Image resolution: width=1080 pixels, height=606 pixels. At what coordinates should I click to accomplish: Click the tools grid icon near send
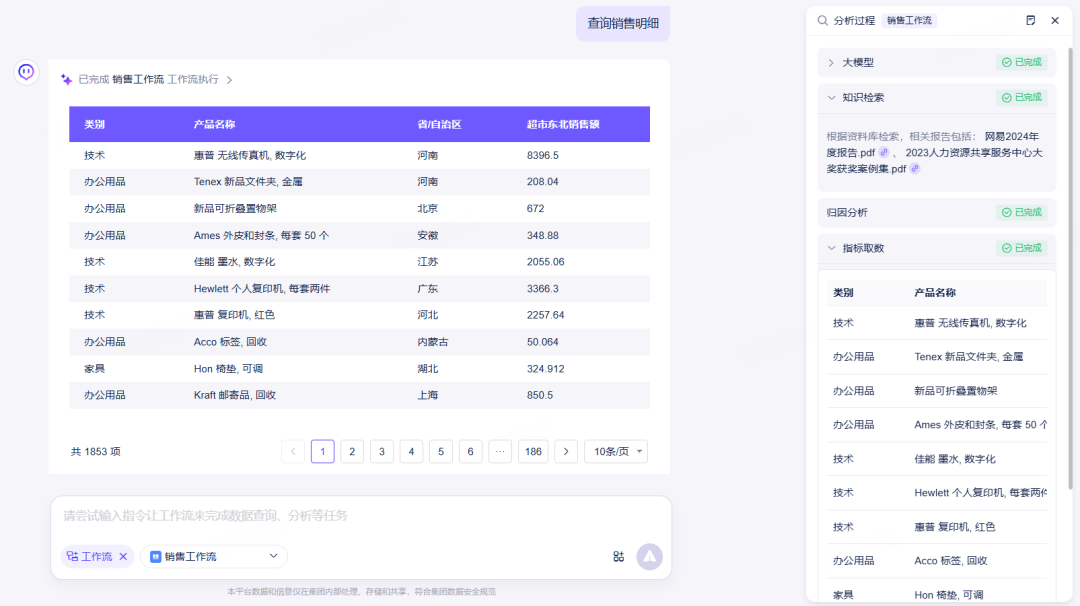(619, 556)
